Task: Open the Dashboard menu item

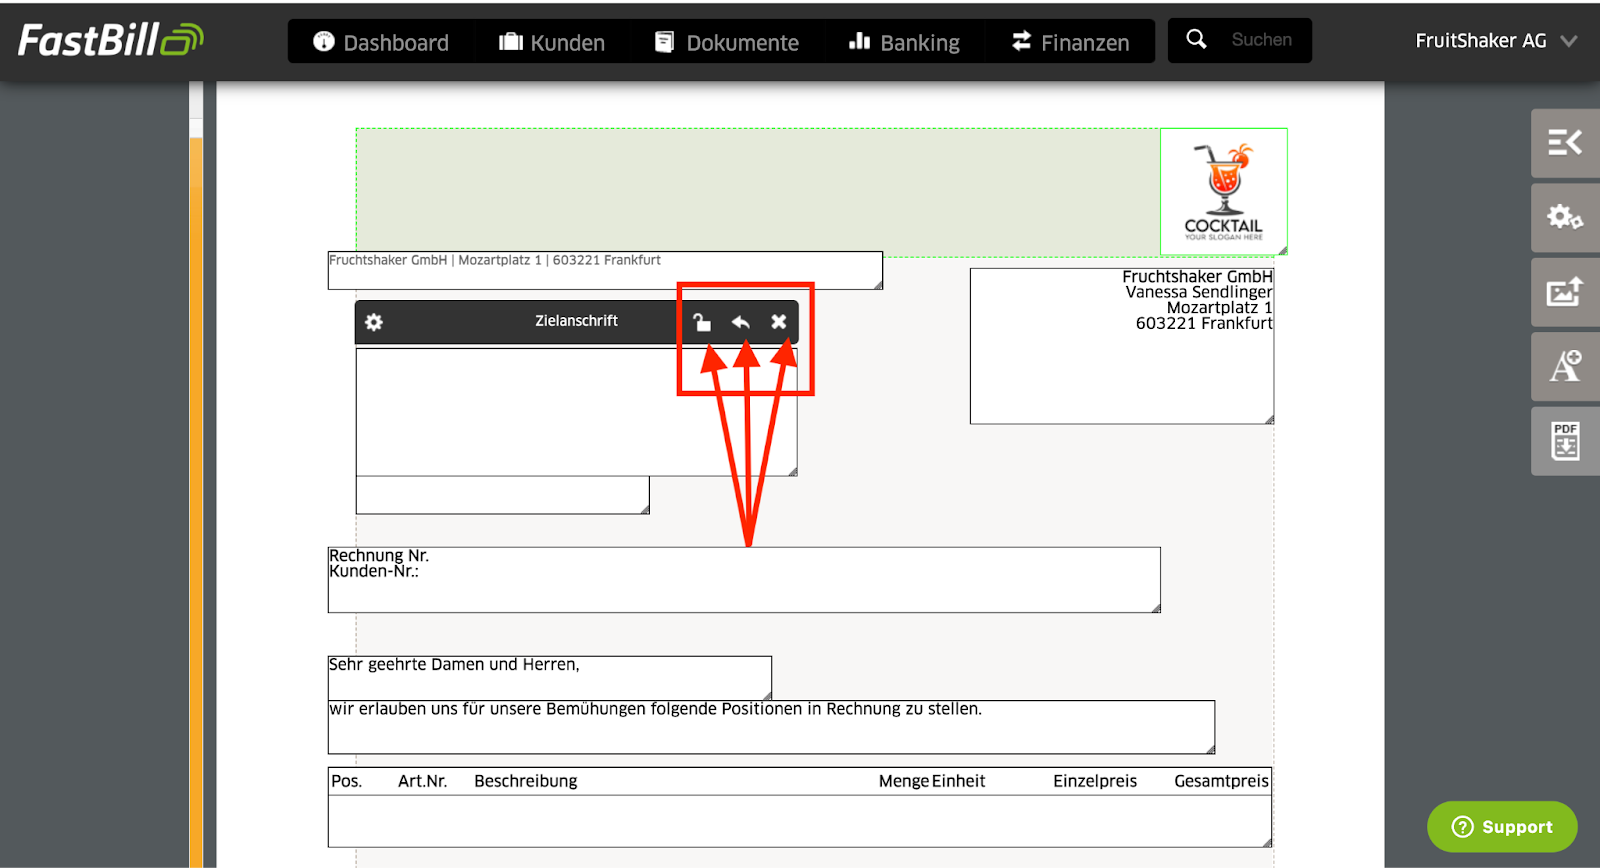Action: (381, 42)
